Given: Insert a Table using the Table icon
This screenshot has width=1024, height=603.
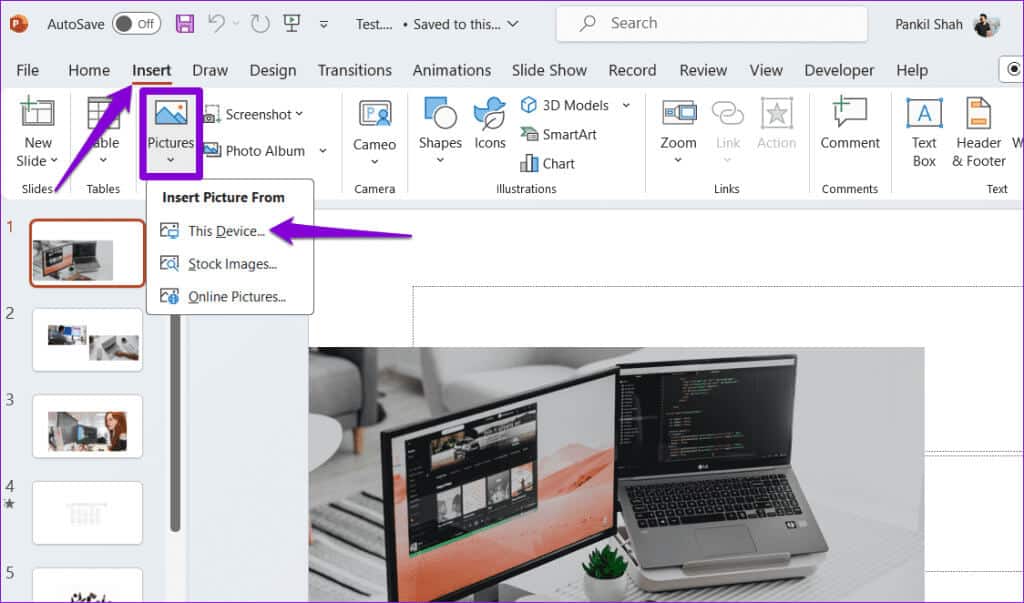Looking at the screenshot, I should pos(103,114).
